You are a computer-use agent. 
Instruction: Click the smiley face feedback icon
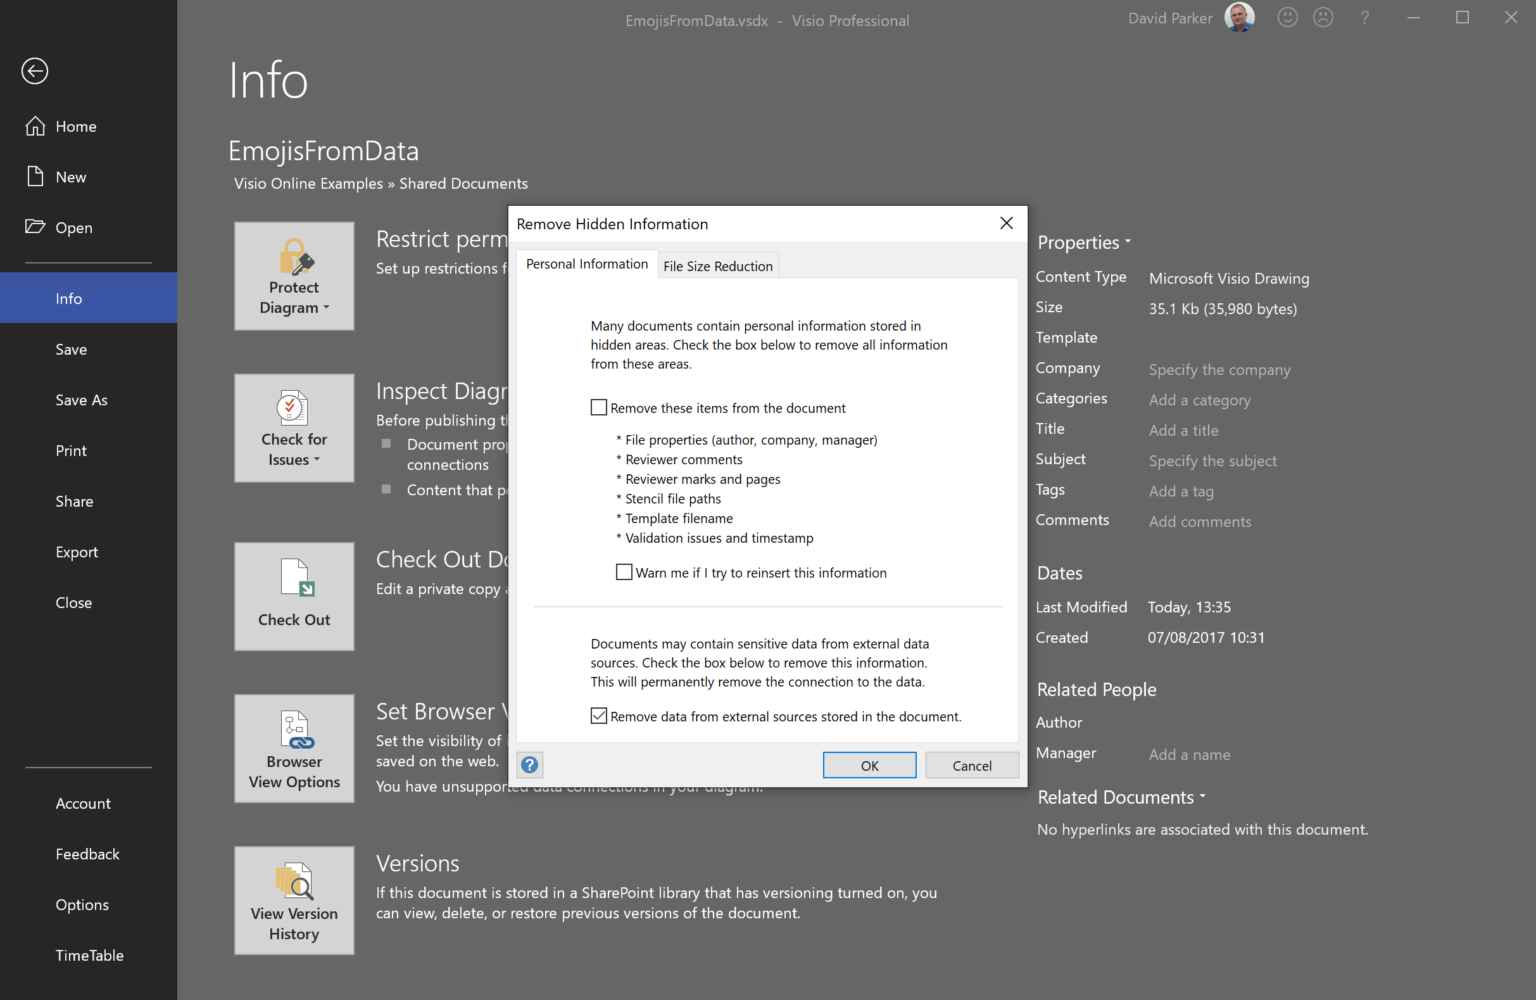point(1288,17)
